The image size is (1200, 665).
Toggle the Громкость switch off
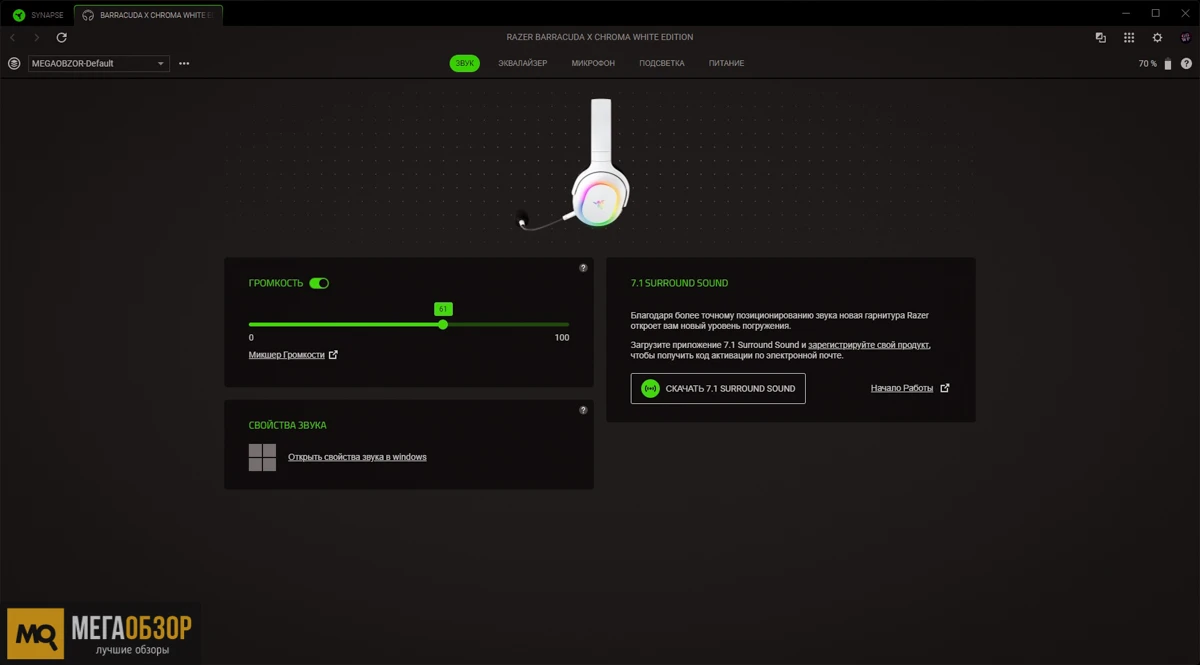(x=319, y=283)
